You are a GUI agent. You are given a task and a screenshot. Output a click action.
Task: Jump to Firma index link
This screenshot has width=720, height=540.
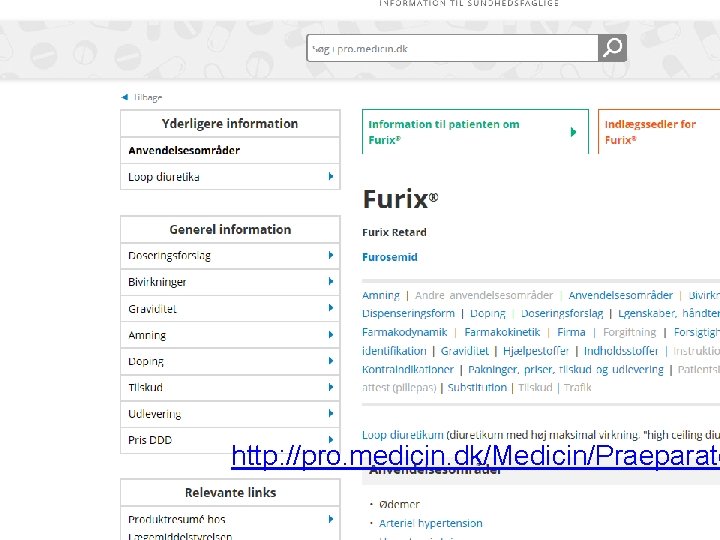pyautogui.click(x=571, y=332)
